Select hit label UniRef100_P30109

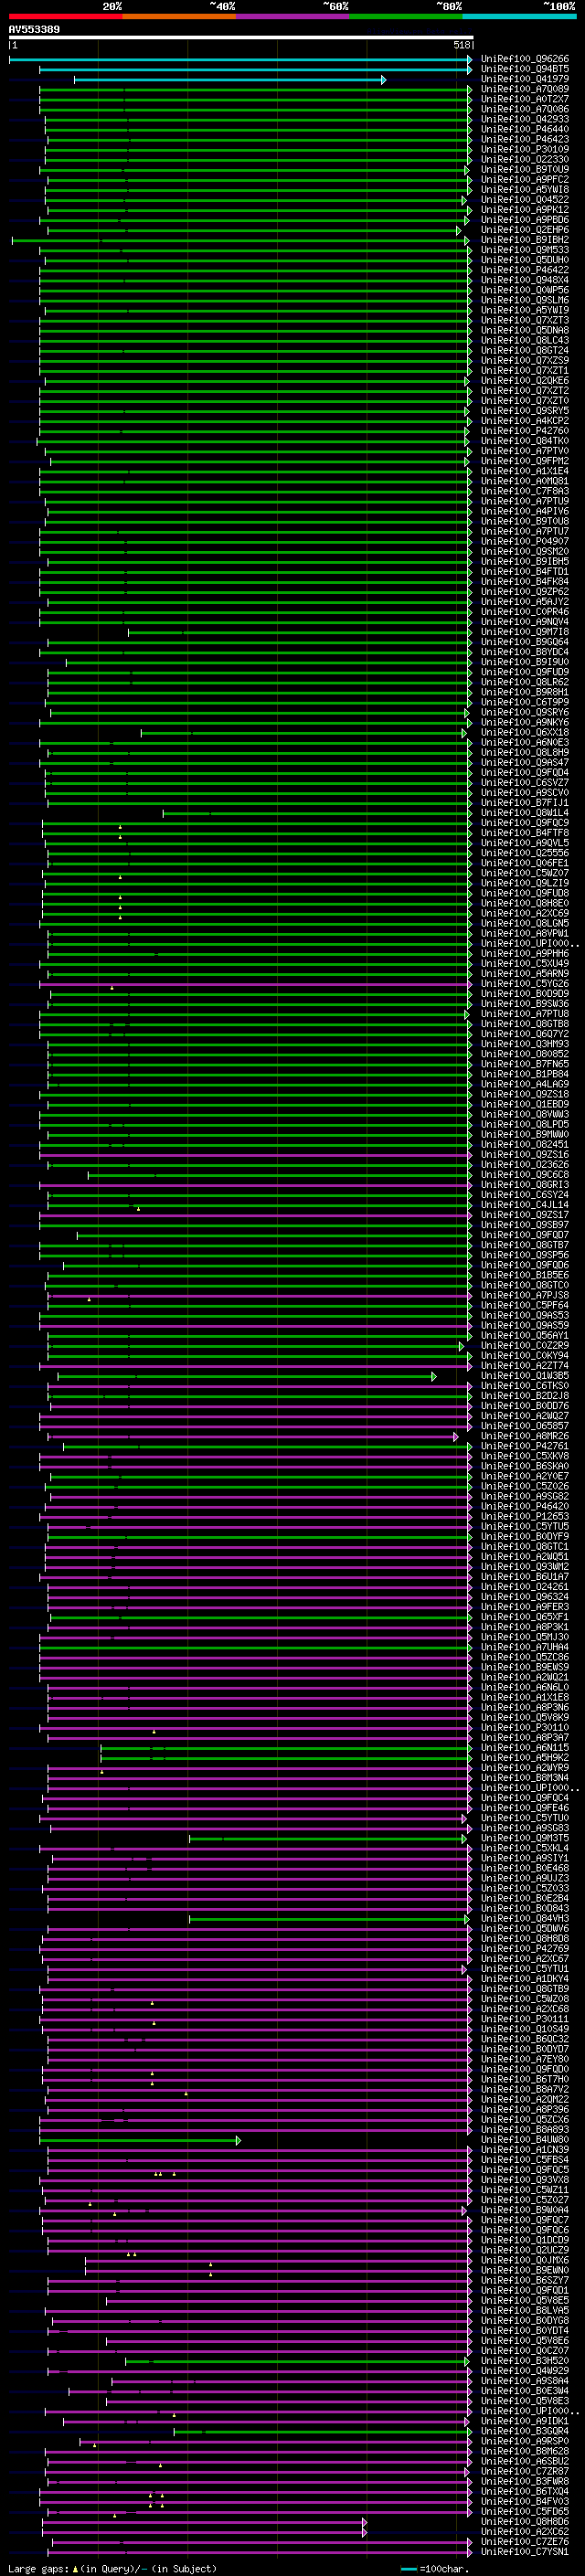tap(525, 149)
